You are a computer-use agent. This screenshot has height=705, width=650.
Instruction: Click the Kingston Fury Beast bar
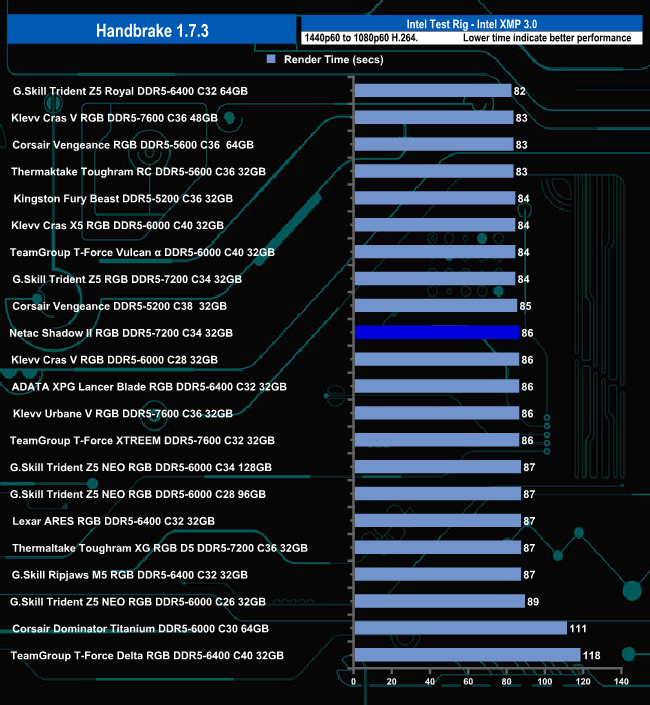(435, 198)
